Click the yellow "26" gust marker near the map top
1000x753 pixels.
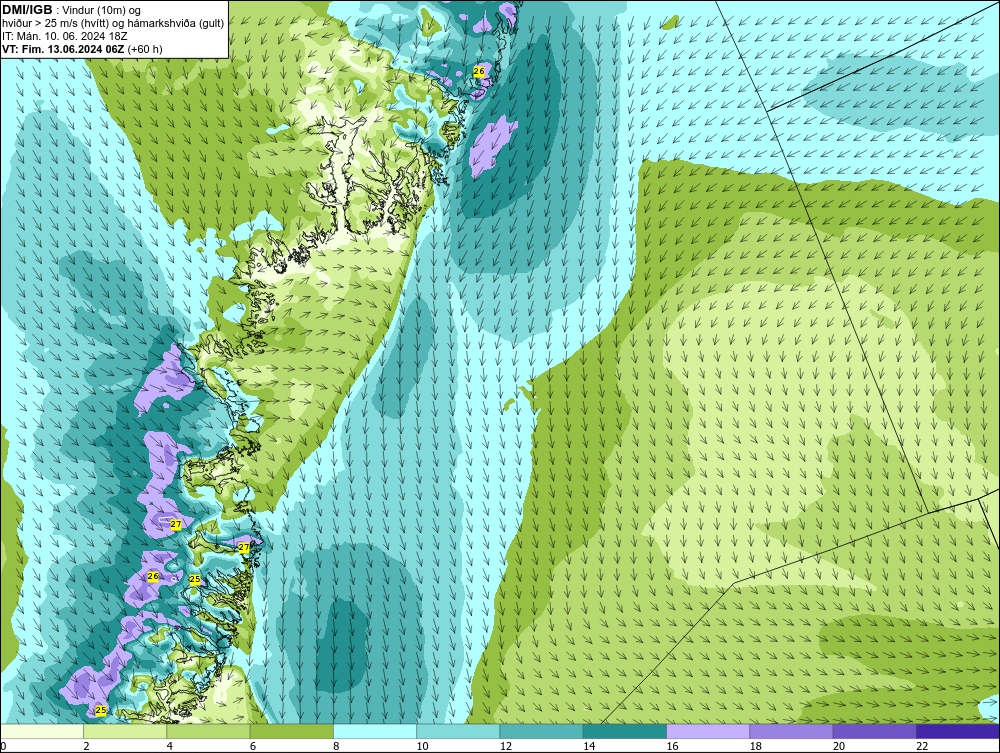tap(479, 71)
